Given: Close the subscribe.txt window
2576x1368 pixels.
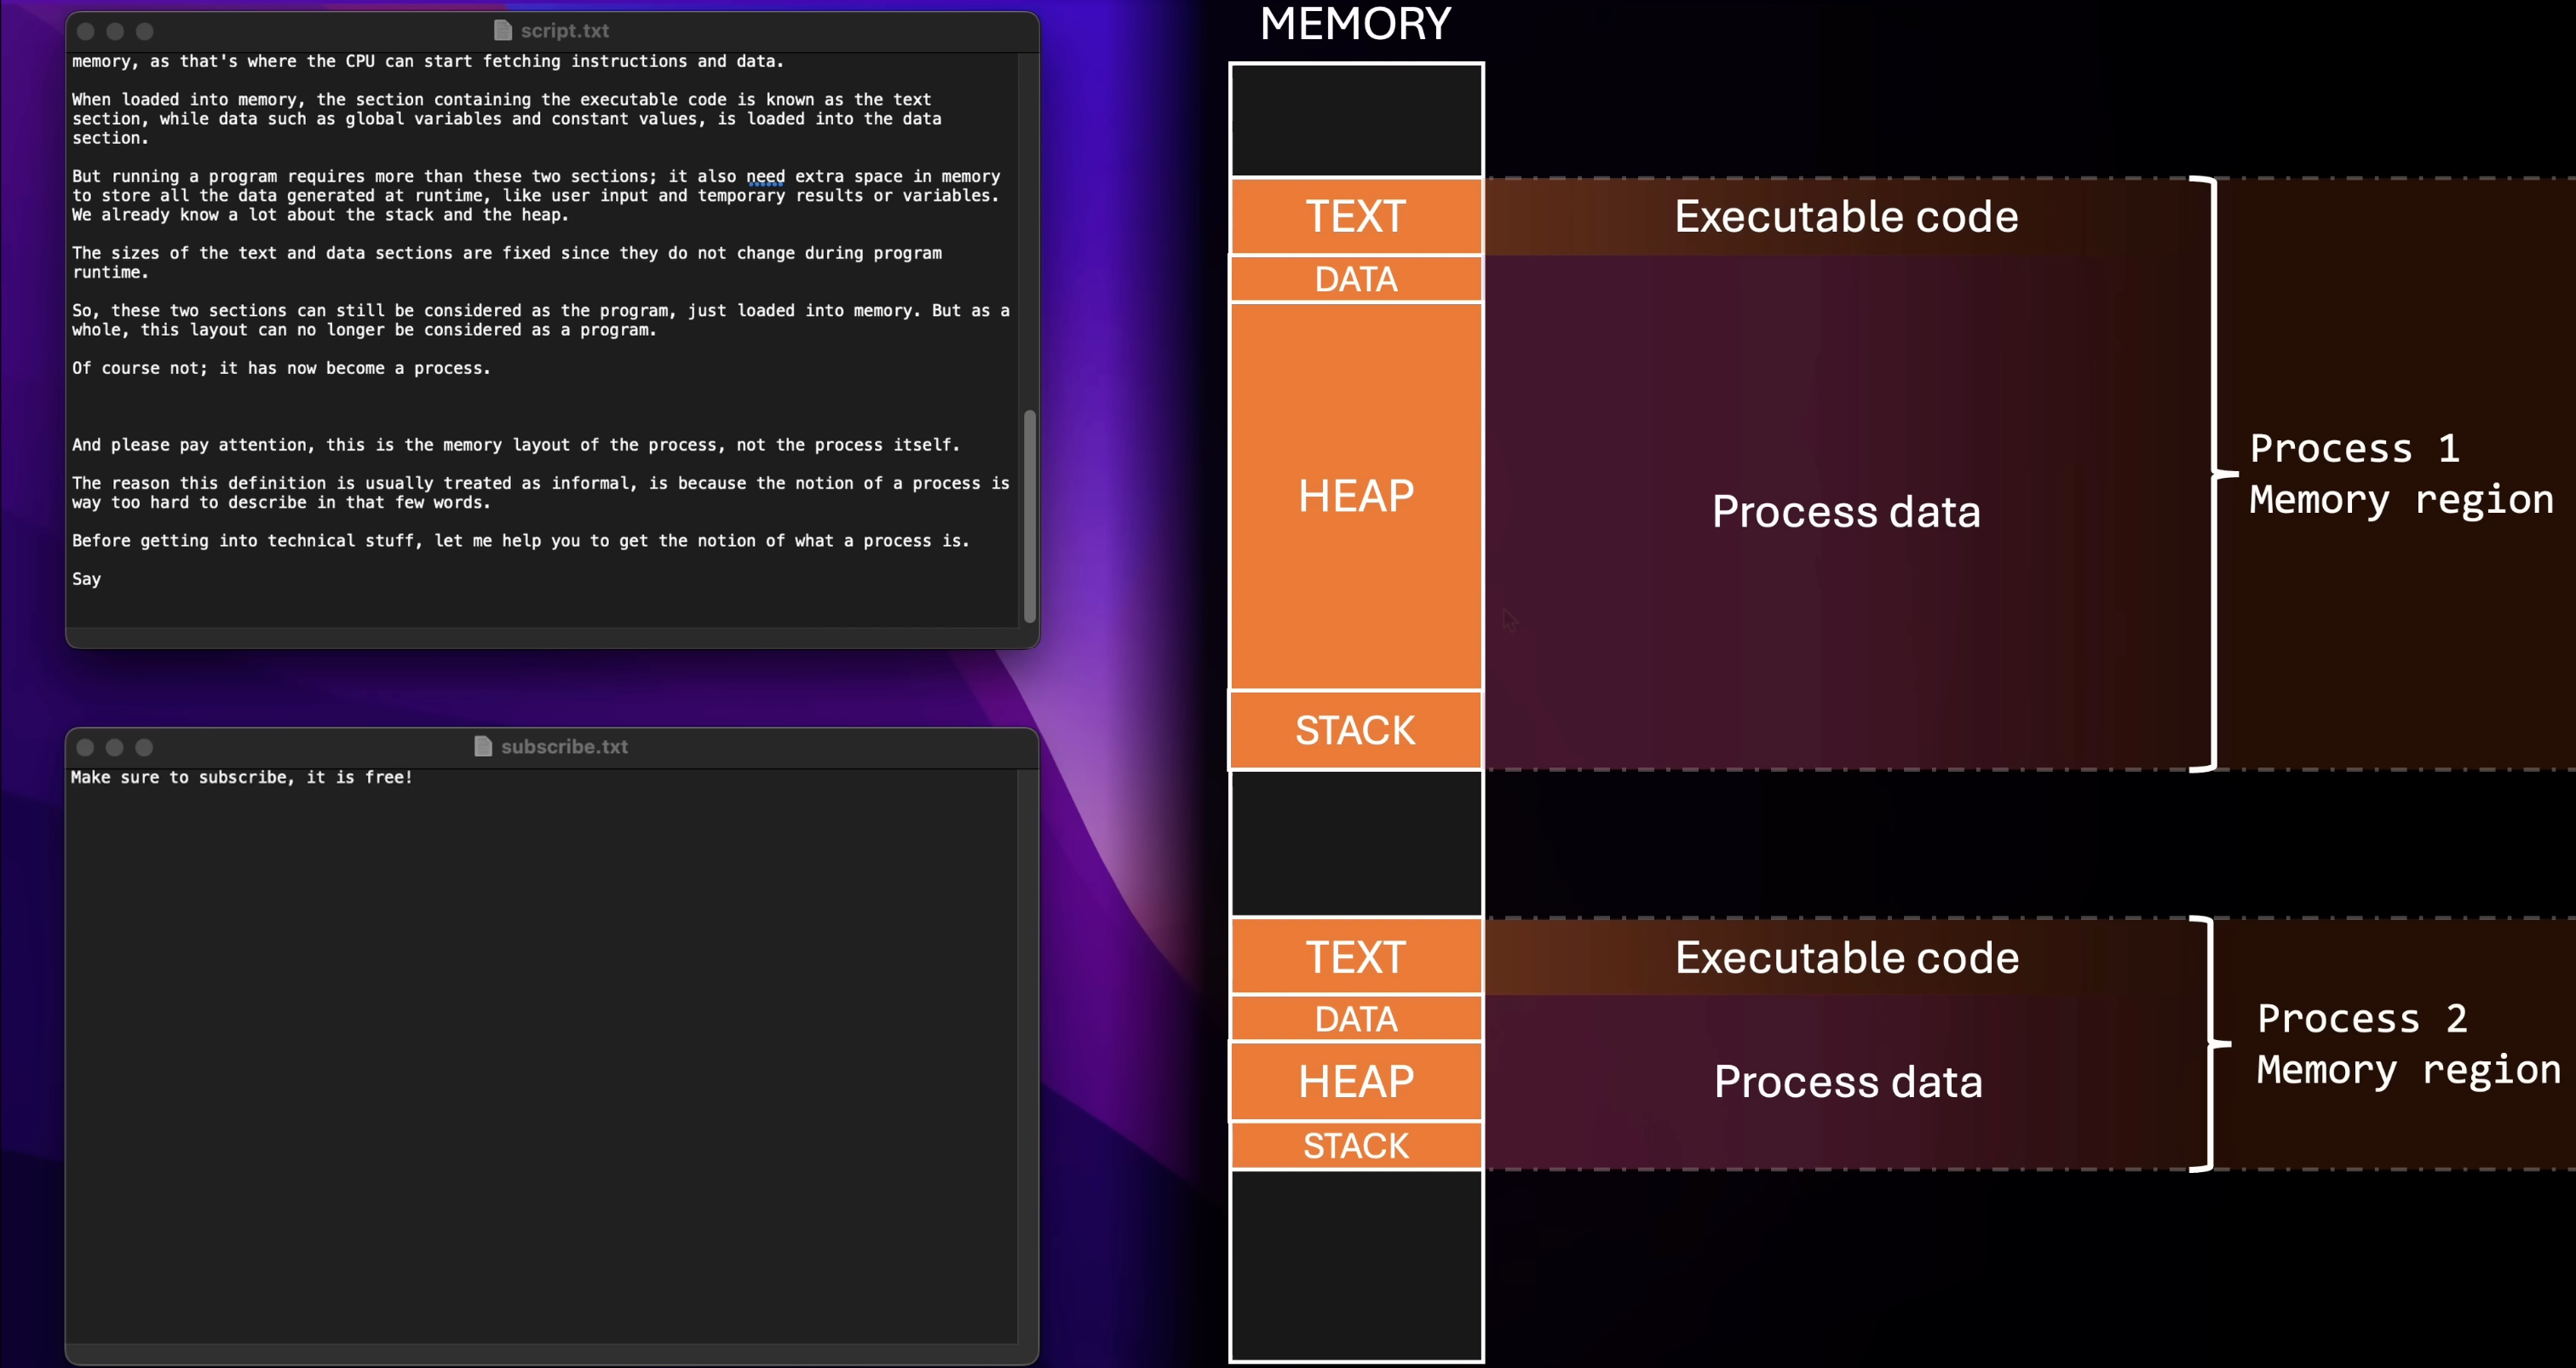Looking at the screenshot, I should click(x=85, y=747).
